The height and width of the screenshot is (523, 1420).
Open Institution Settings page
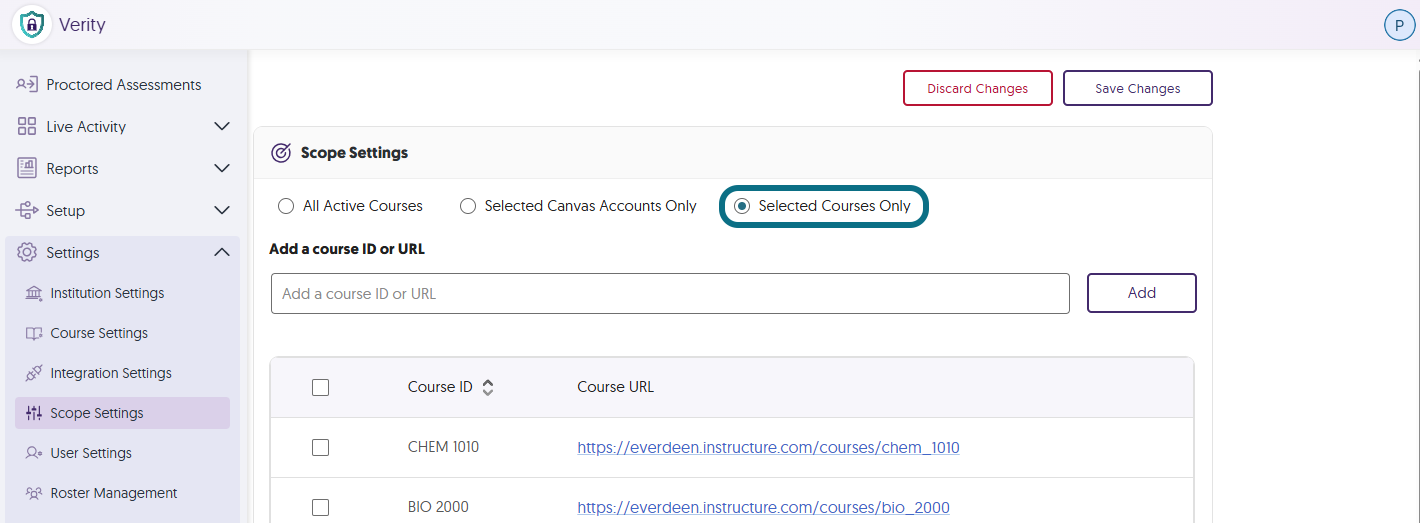[107, 293]
